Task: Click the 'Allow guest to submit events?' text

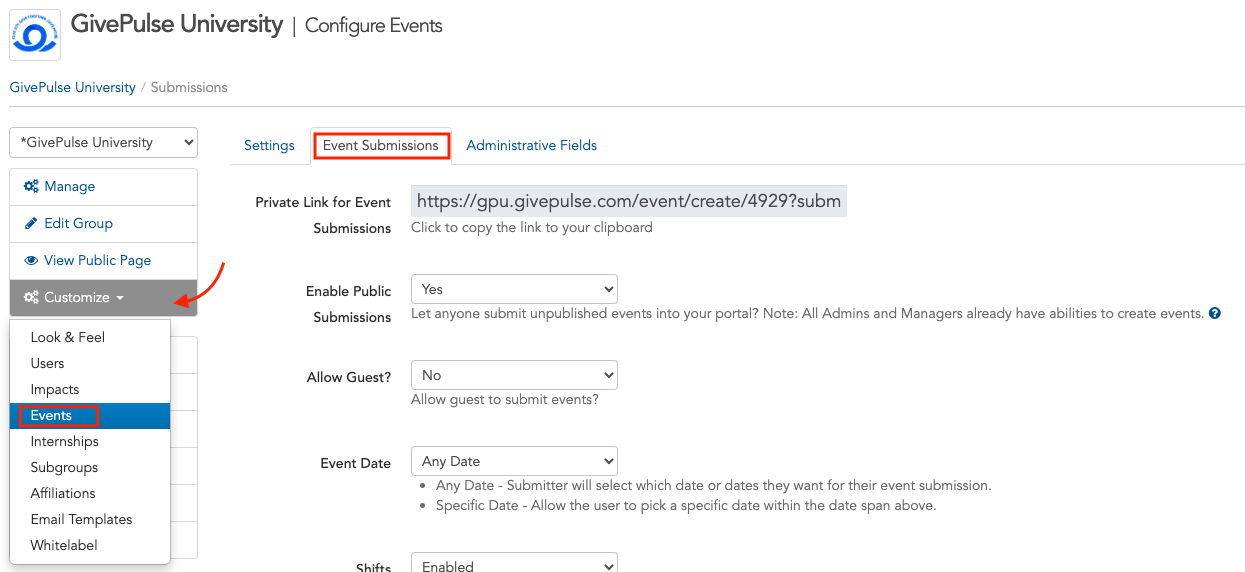Action: tap(505, 400)
